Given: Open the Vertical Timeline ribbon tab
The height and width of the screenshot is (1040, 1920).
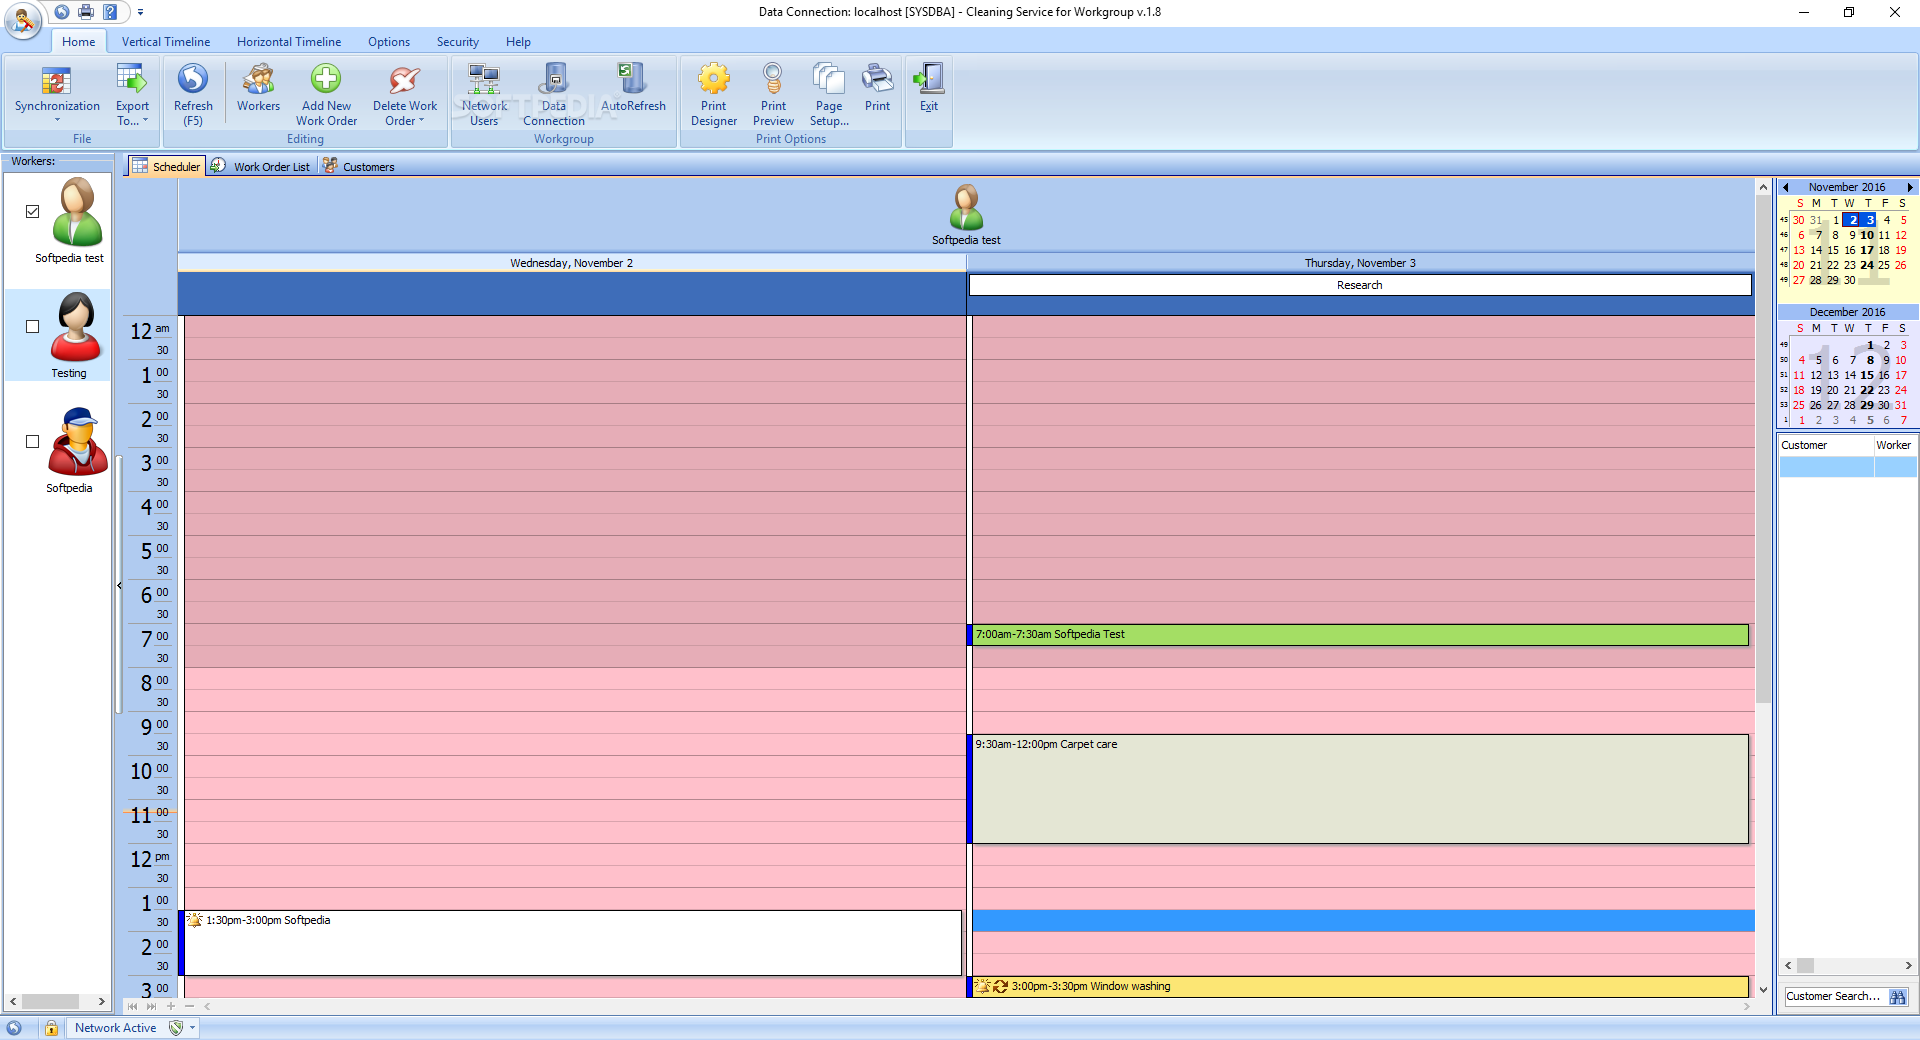Looking at the screenshot, I should [x=166, y=42].
